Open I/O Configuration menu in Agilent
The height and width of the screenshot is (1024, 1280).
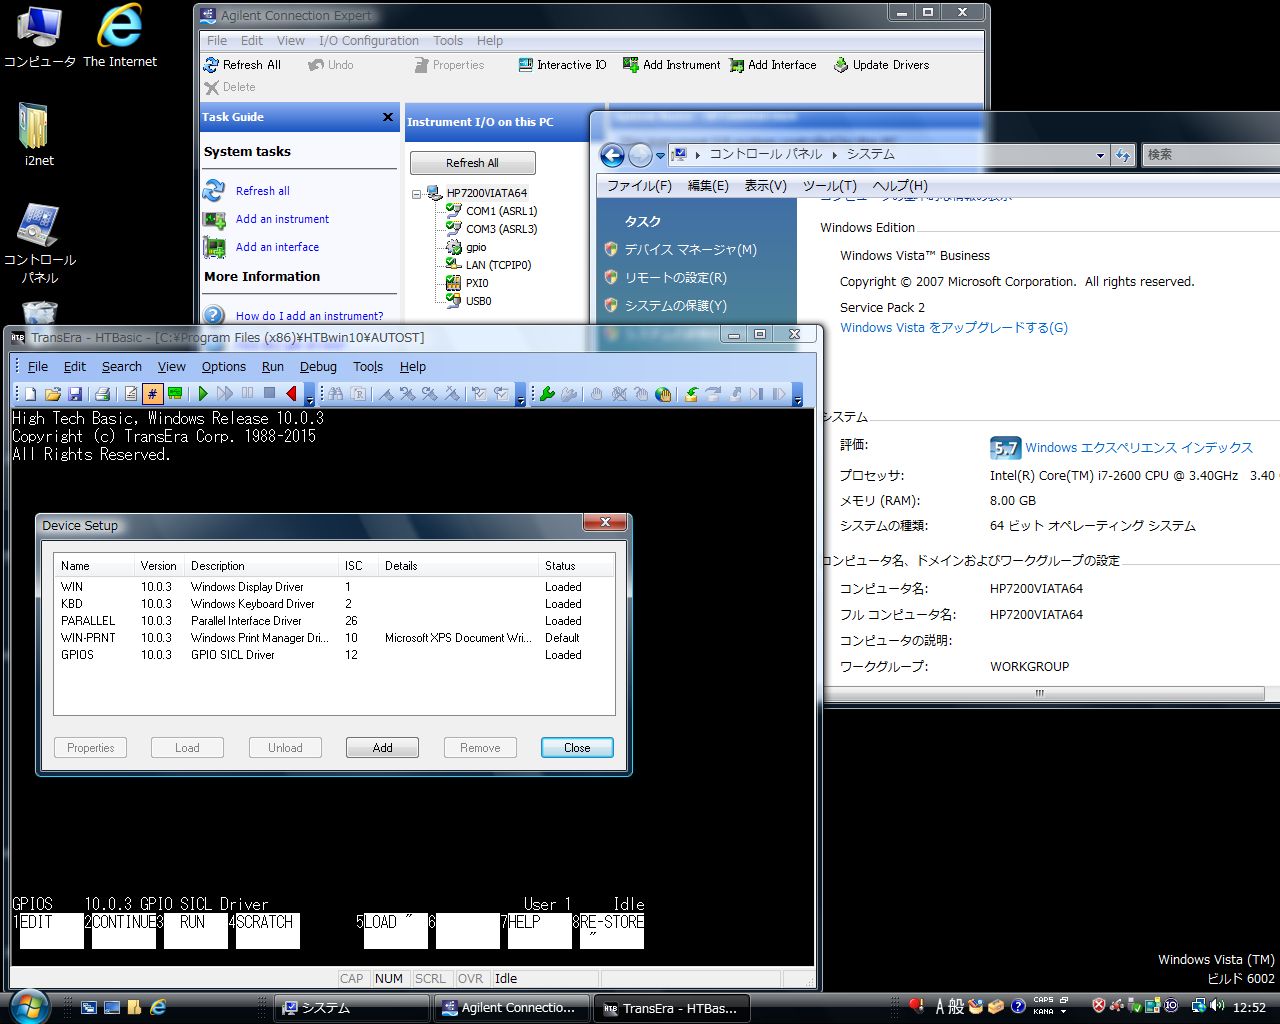pyautogui.click(x=369, y=41)
